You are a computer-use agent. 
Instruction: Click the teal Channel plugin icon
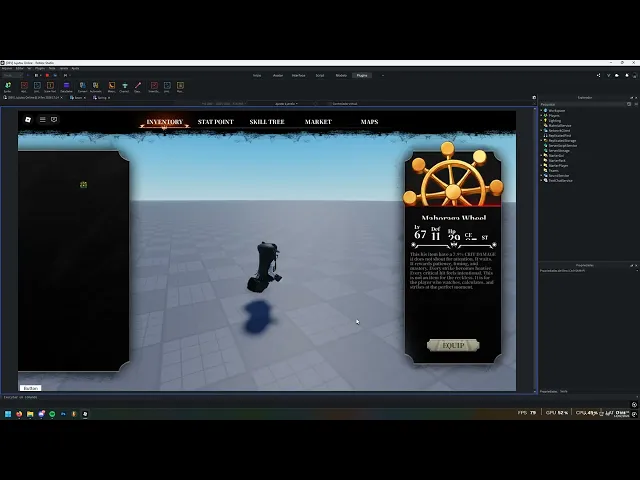(x=124, y=85)
